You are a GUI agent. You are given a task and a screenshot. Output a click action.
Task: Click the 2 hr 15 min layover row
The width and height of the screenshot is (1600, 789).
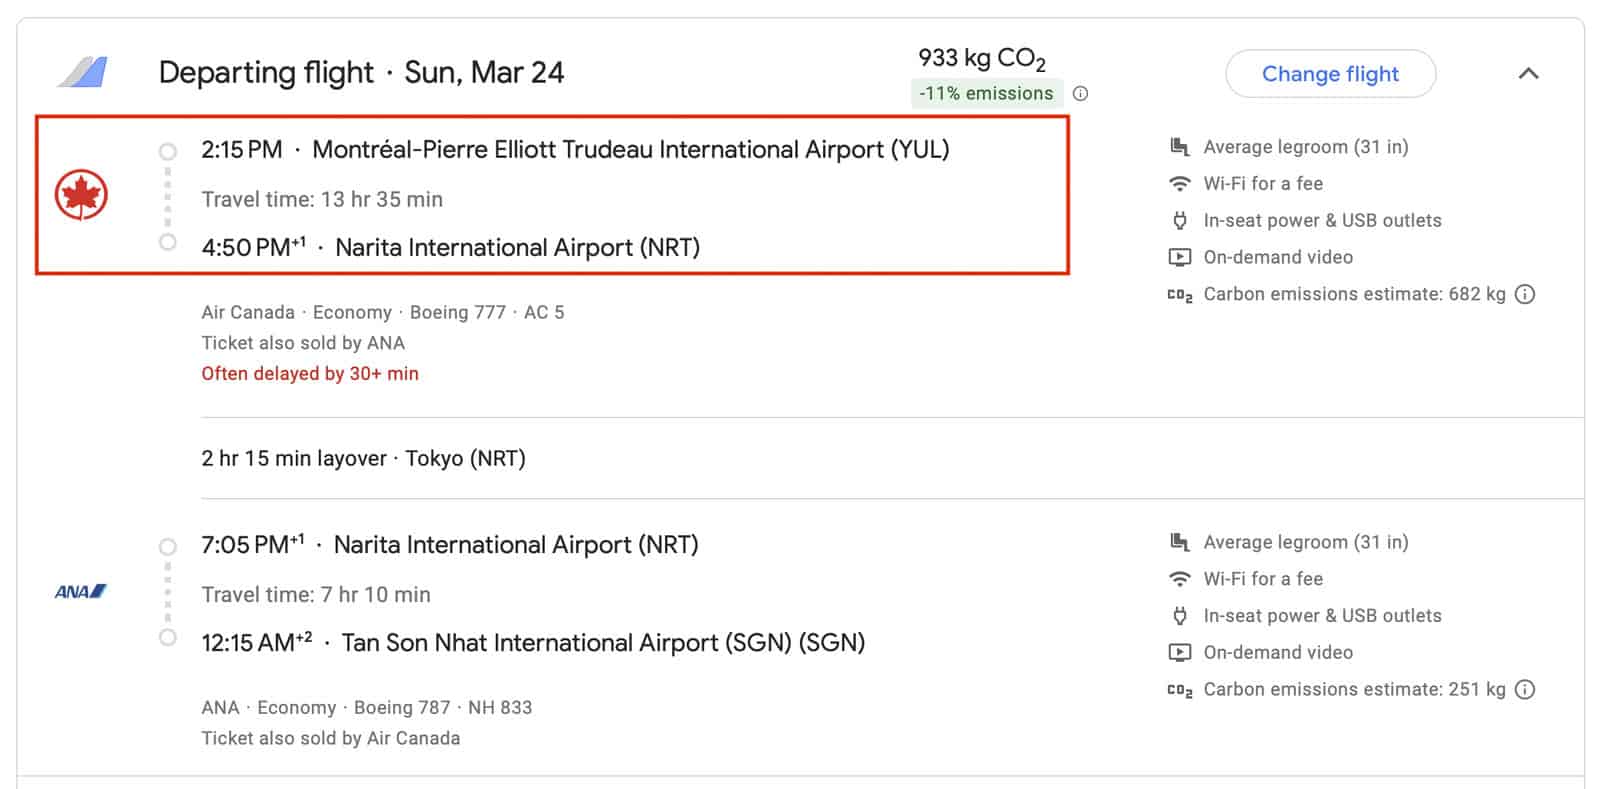363,459
